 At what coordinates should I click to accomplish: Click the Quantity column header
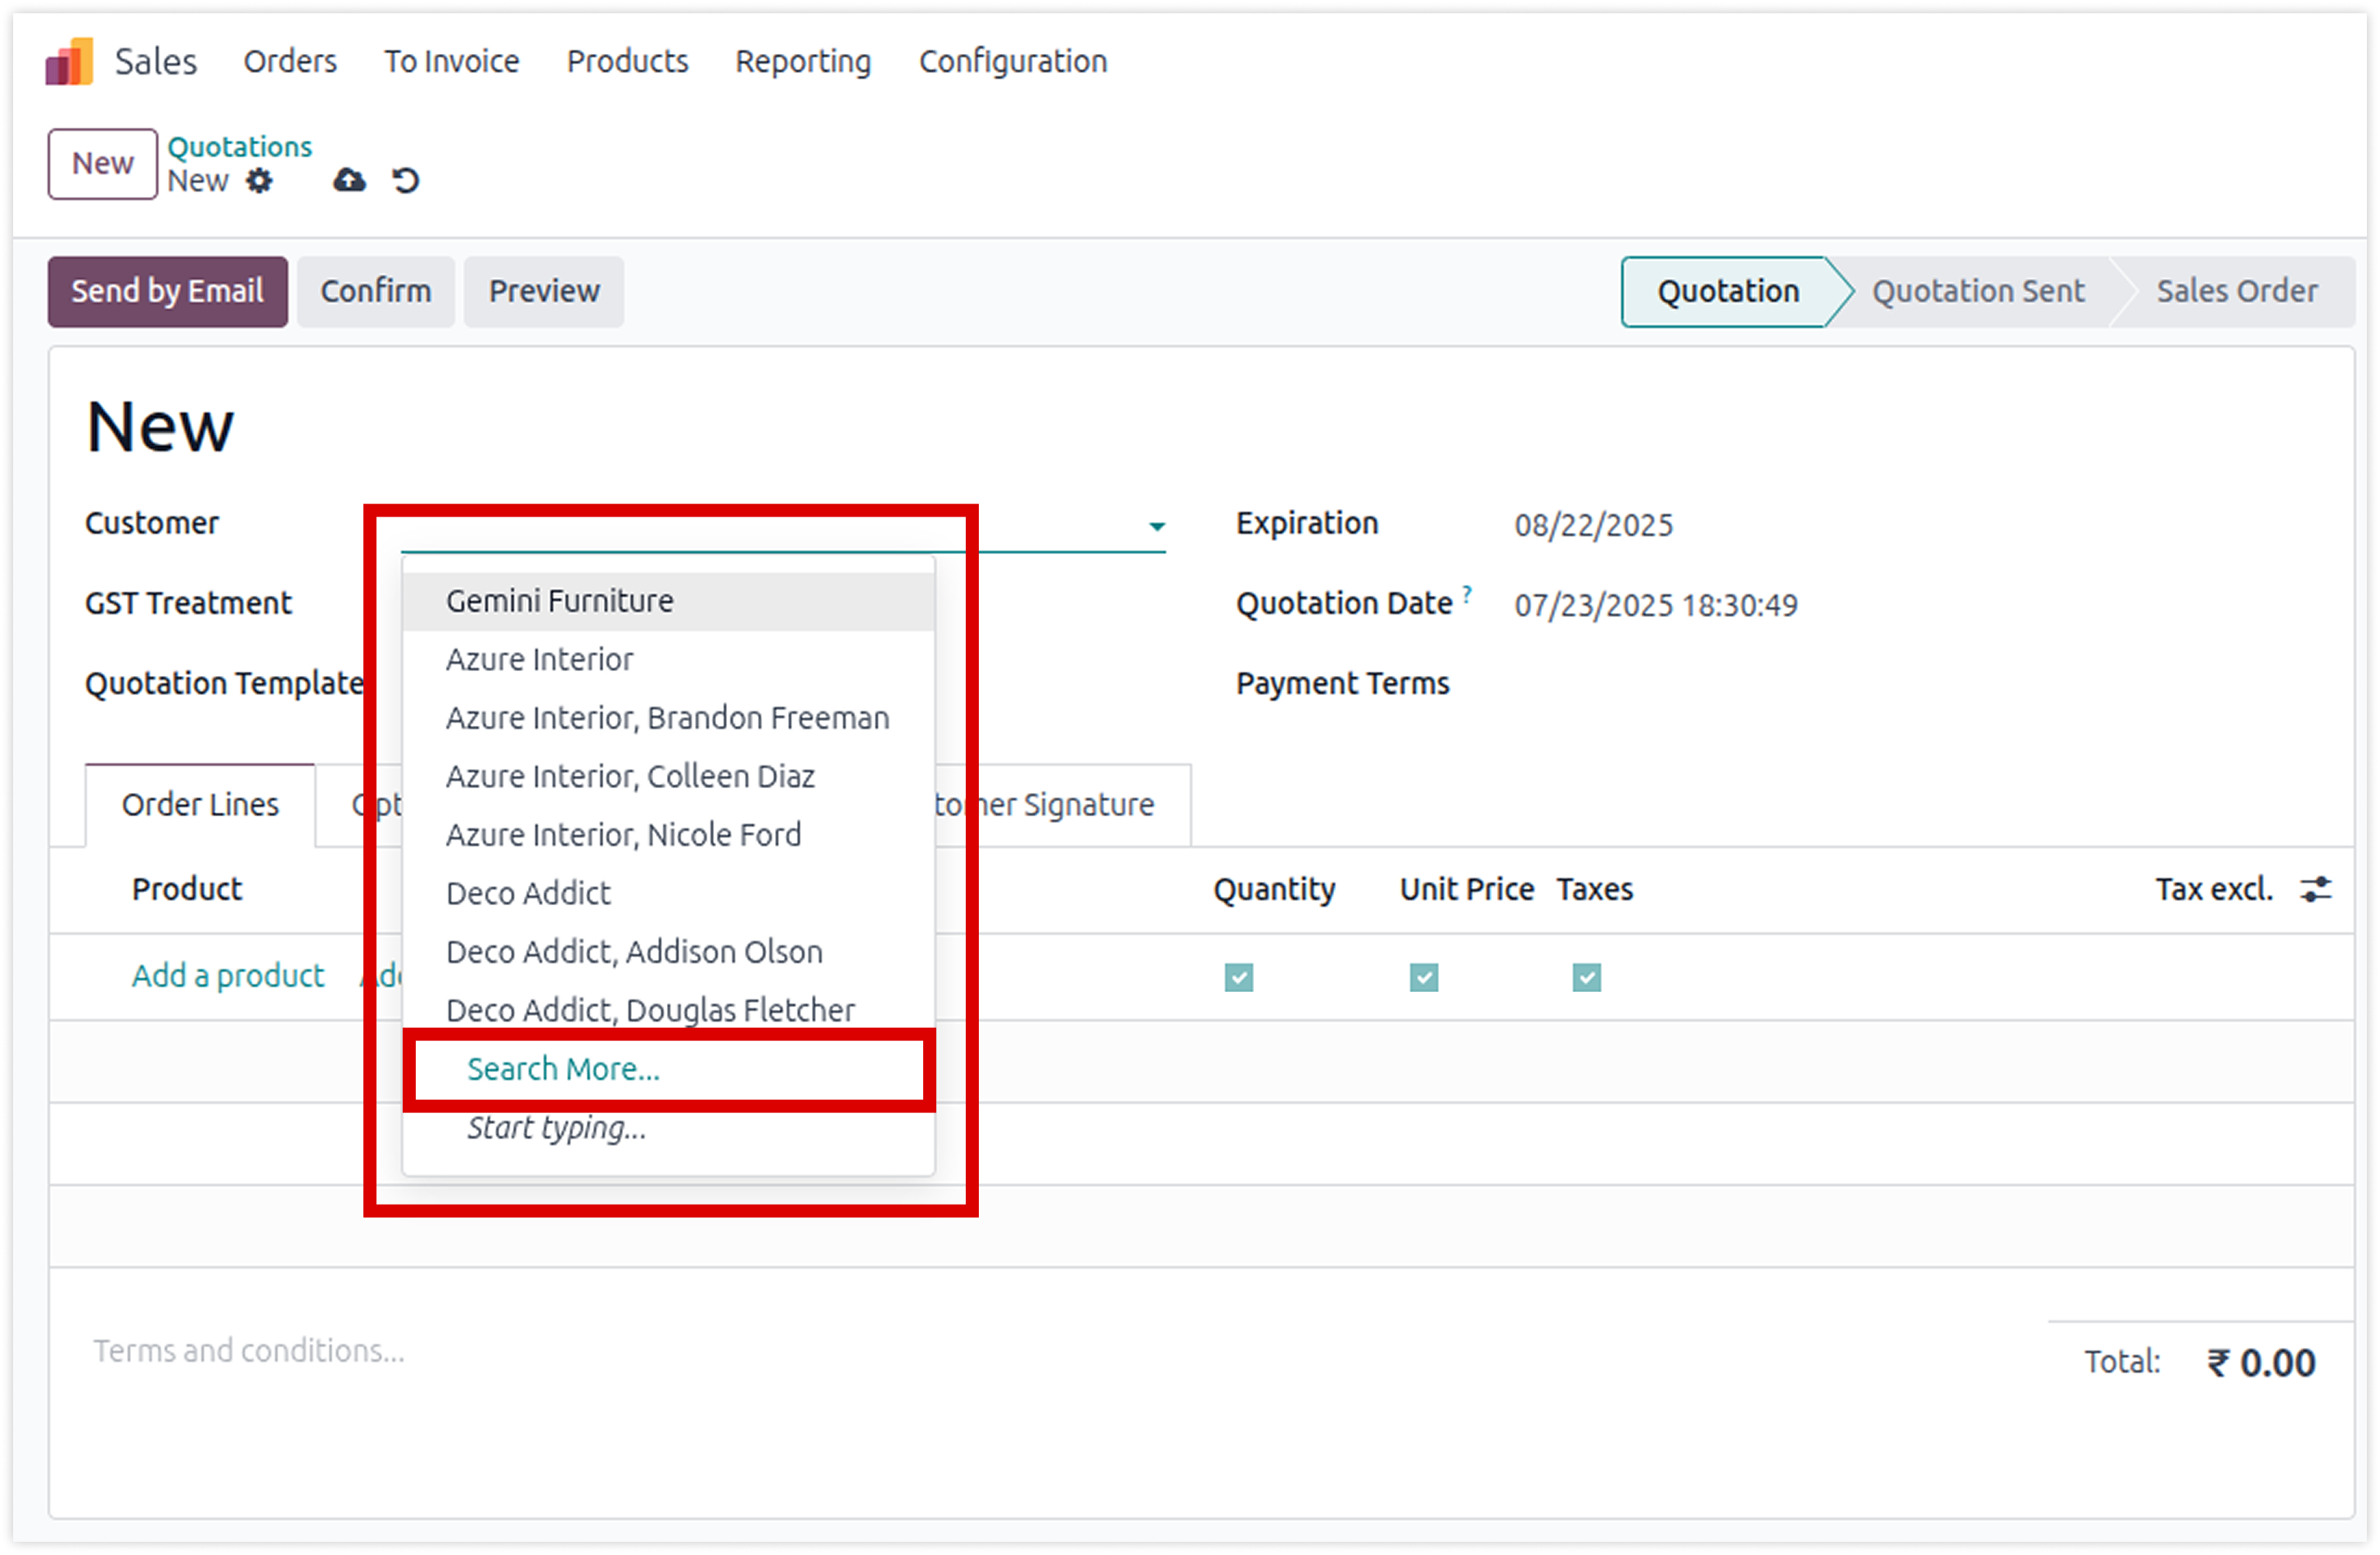click(1274, 889)
